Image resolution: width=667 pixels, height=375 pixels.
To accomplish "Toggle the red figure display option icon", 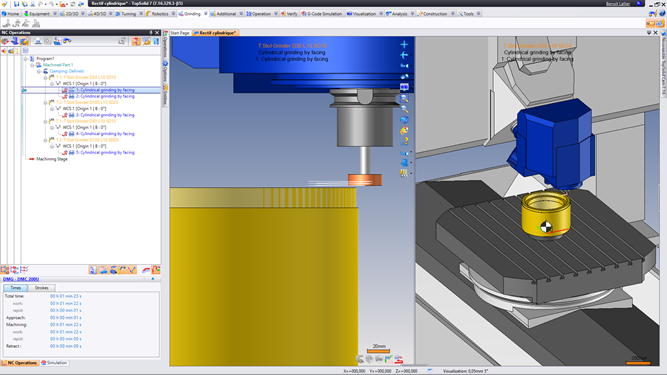I will point(156,270).
